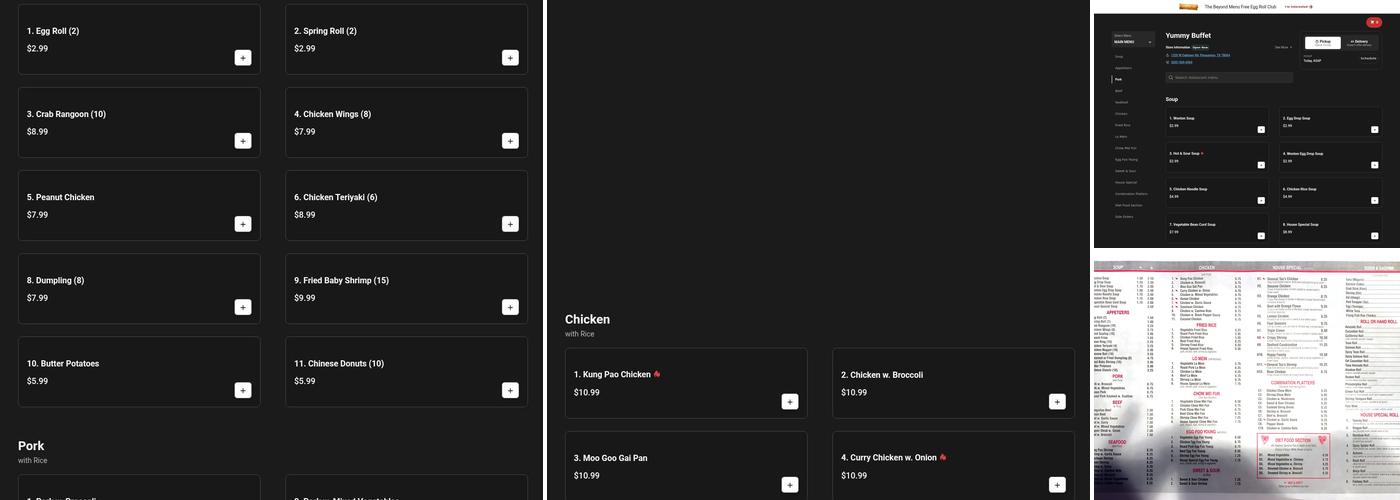The width and height of the screenshot is (1400, 500).
Task: Open the printed paper menu image
Action: click(x=1246, y=380)
